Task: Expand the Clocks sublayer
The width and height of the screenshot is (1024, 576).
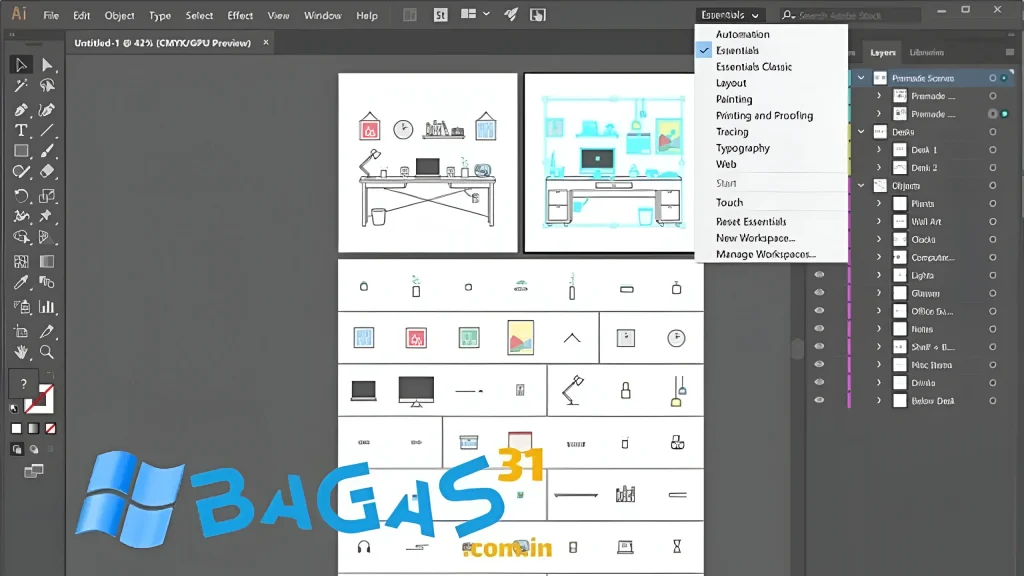Action: 879,240
